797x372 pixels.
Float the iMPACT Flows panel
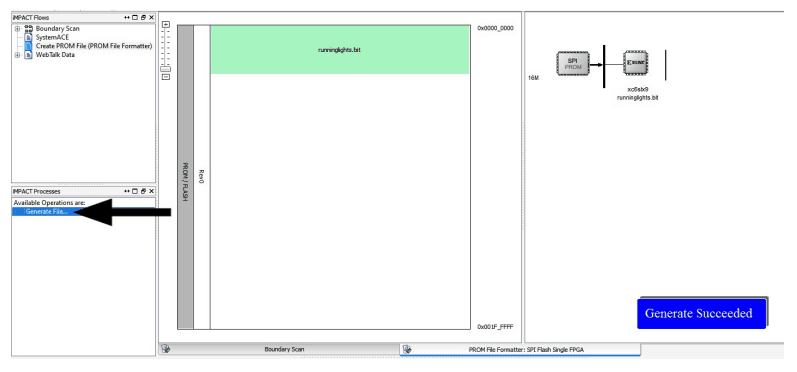(143, 18)
